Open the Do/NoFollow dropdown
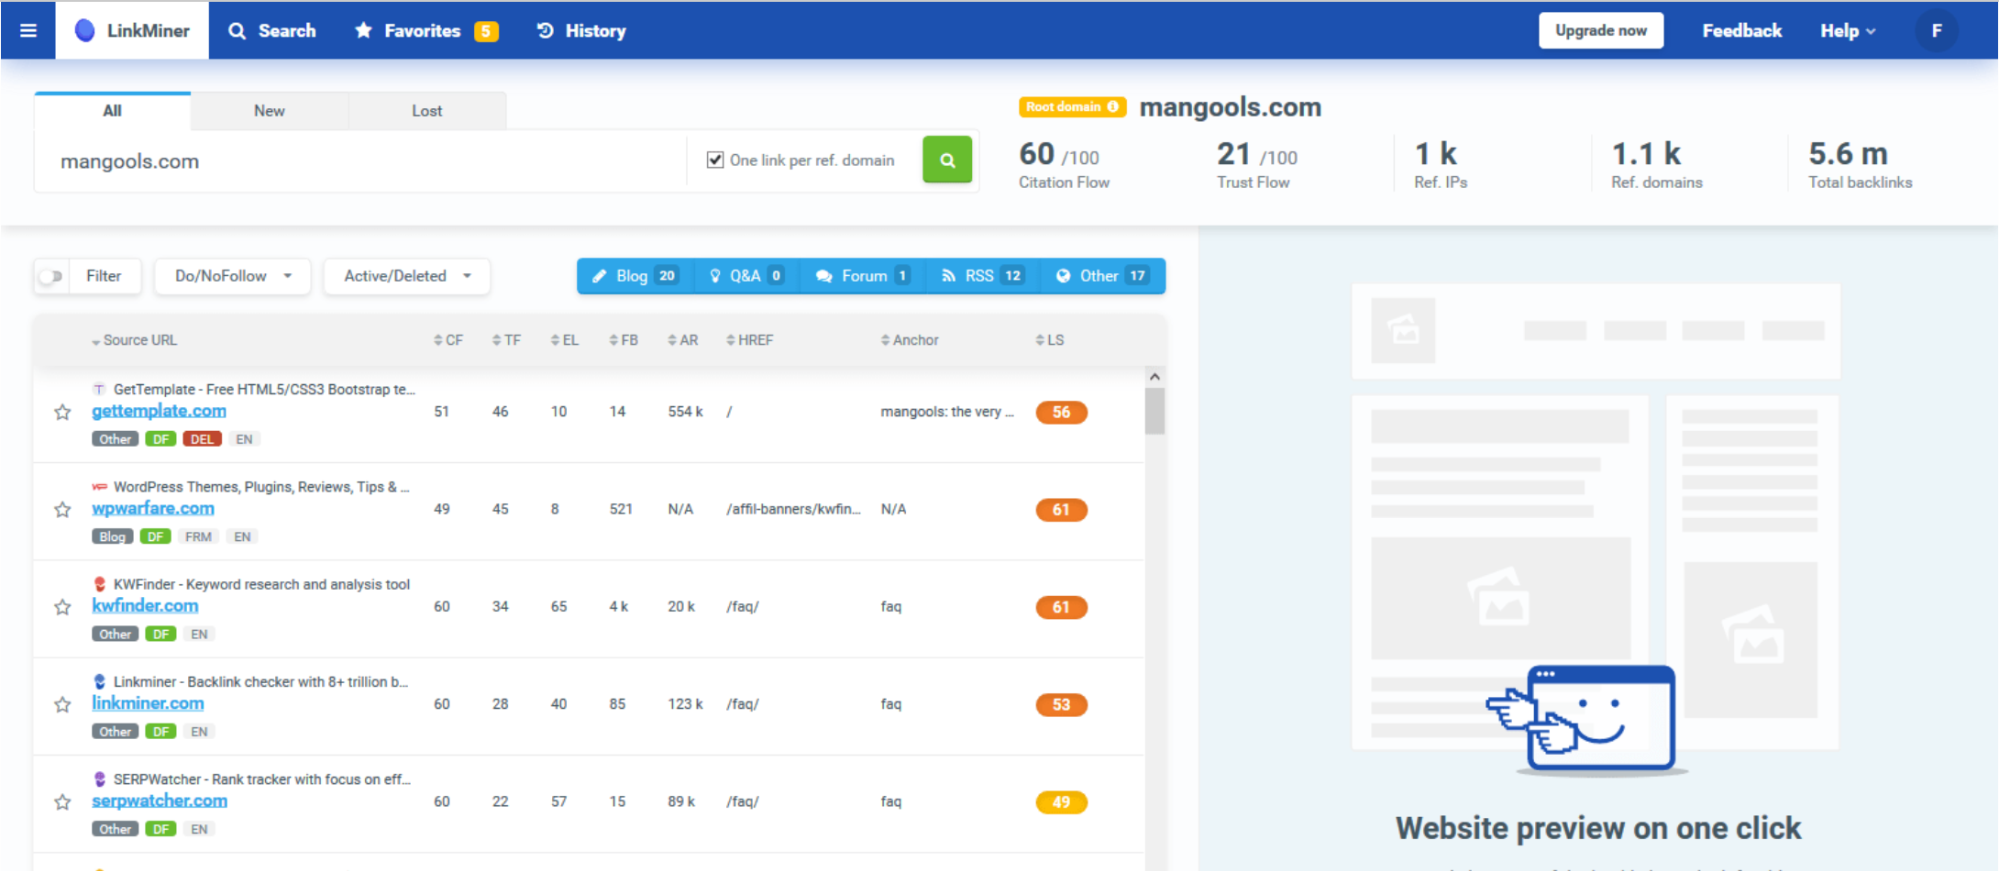The width and height of the screenshot is (1999, 872). 232,276
